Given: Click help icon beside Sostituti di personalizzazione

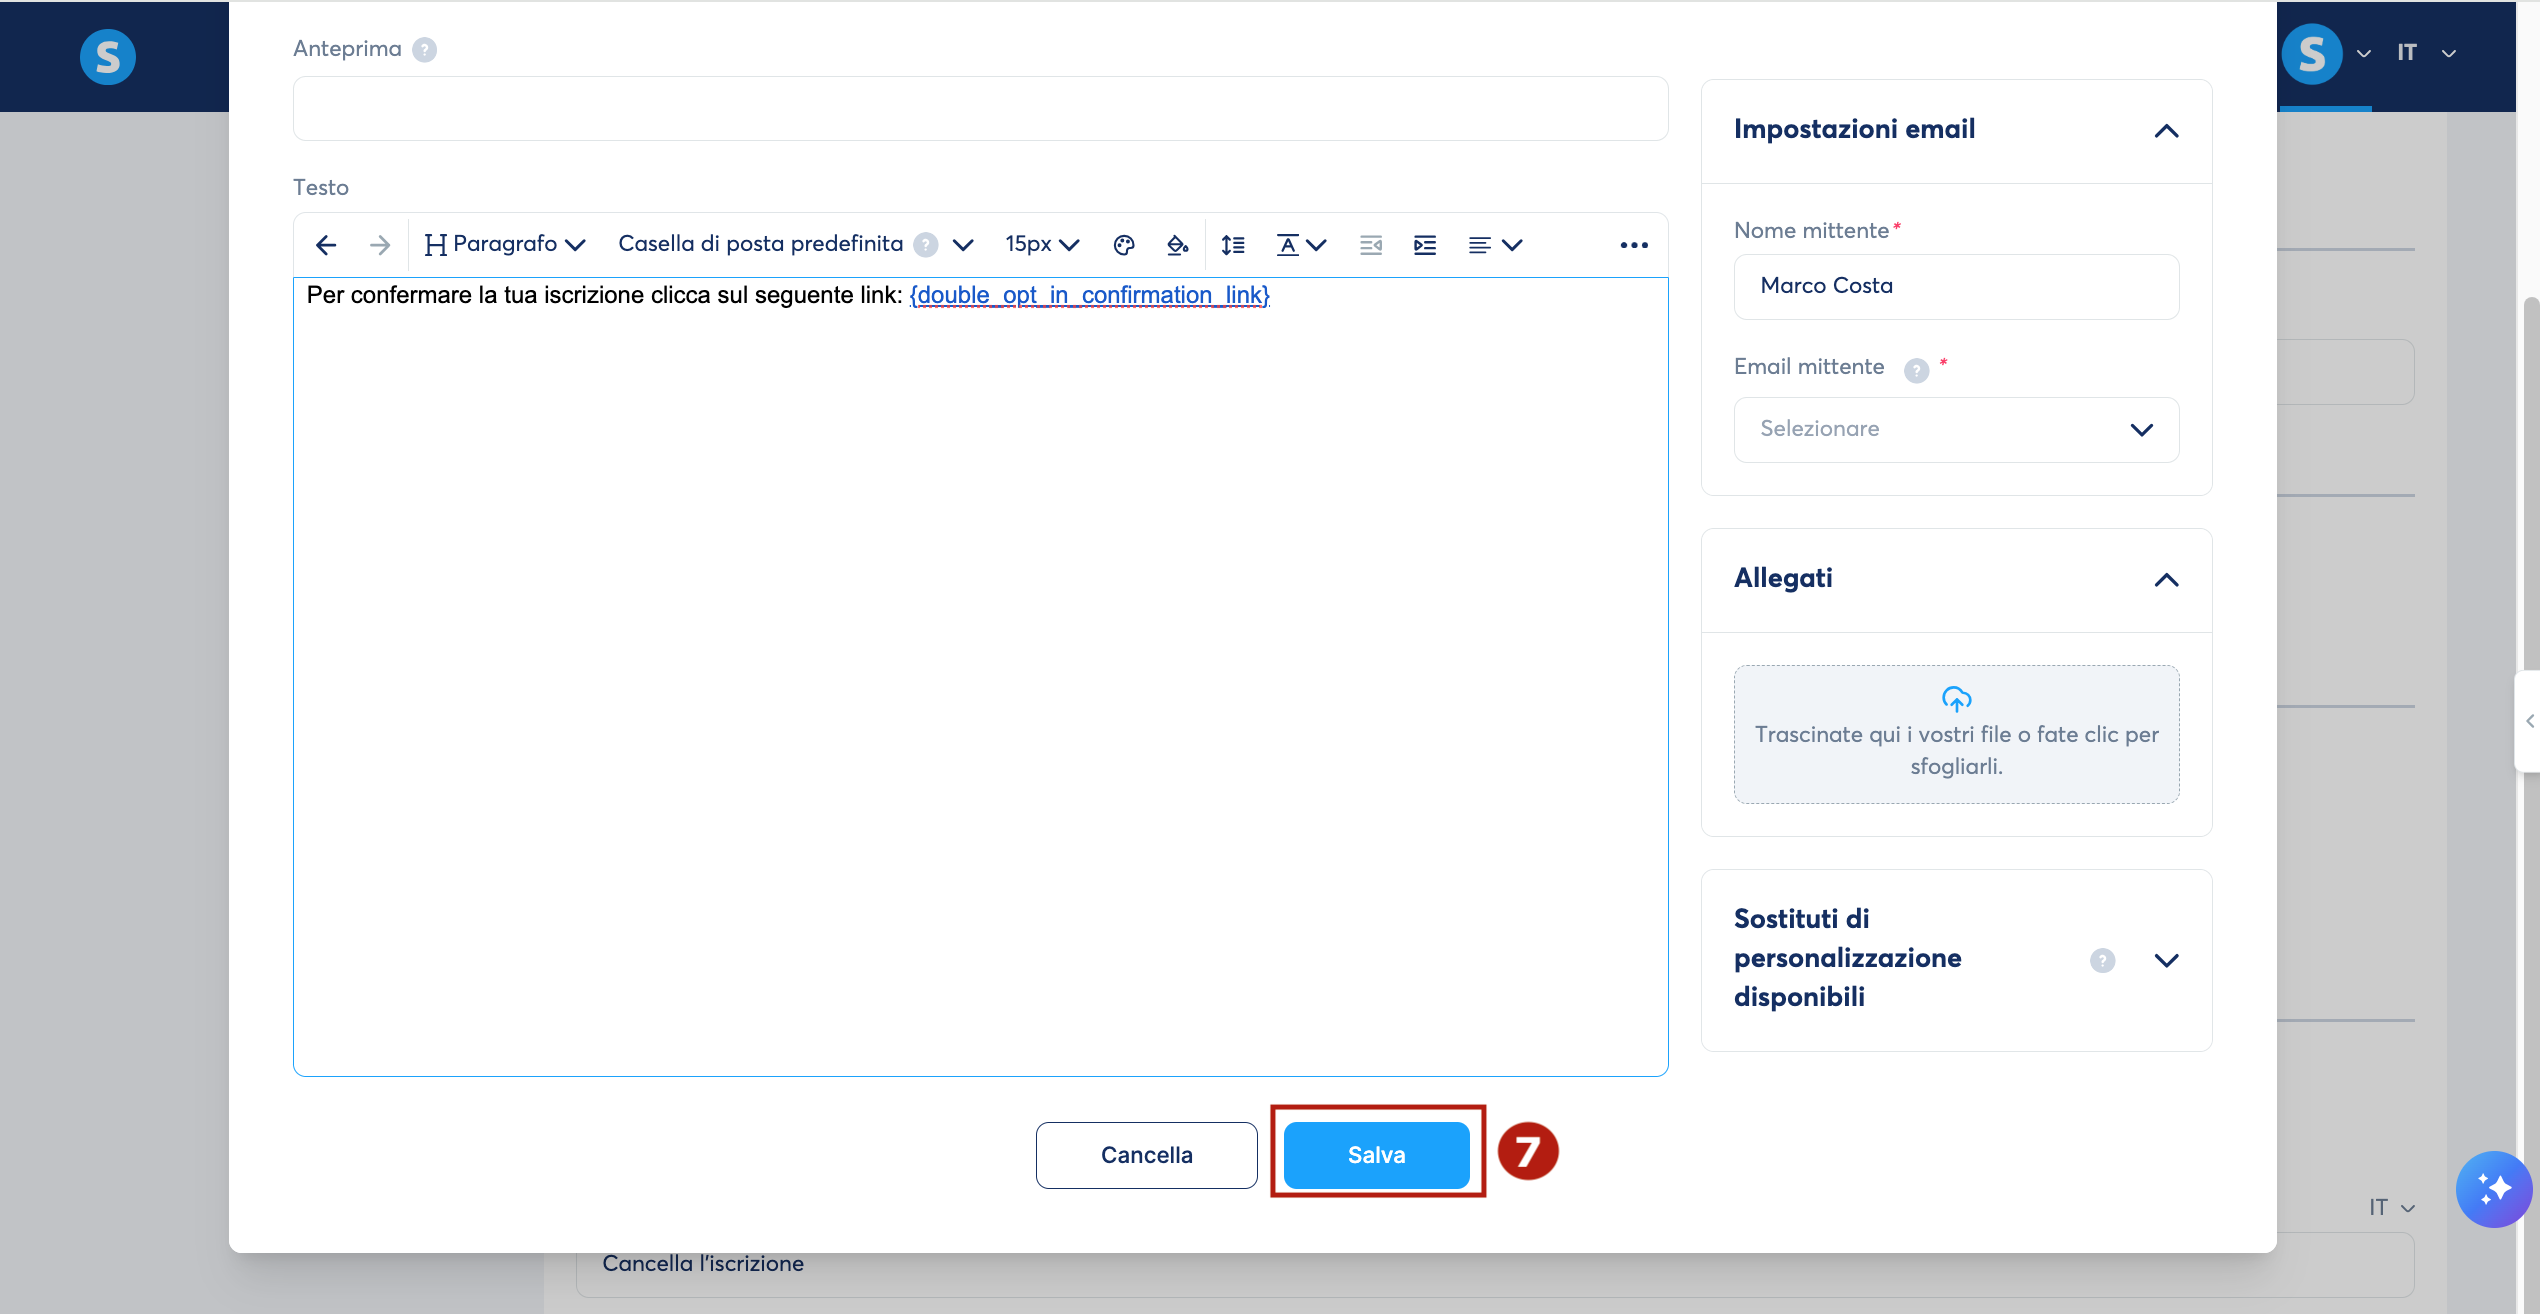Looking at the screenshot, I should coord(2102,960).
